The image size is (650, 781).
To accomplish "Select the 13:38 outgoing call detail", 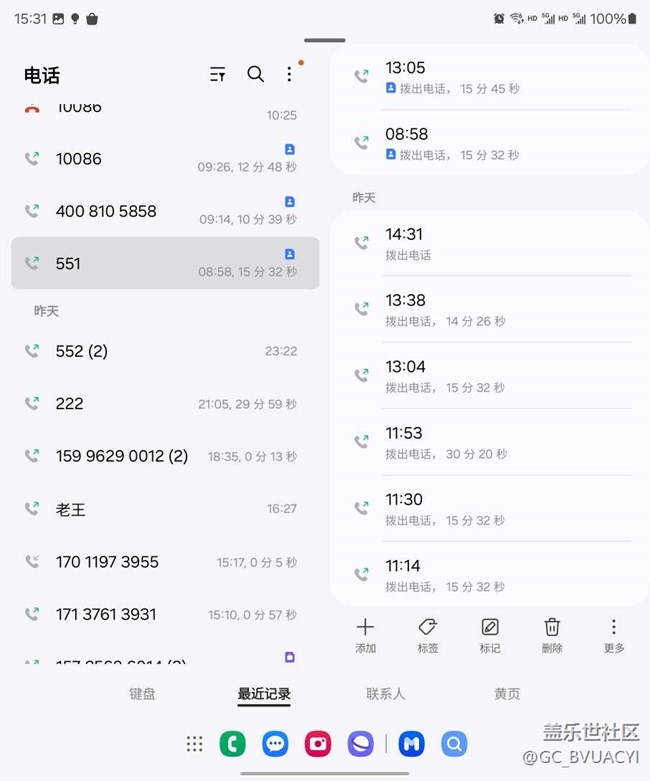I will point(490,309).
